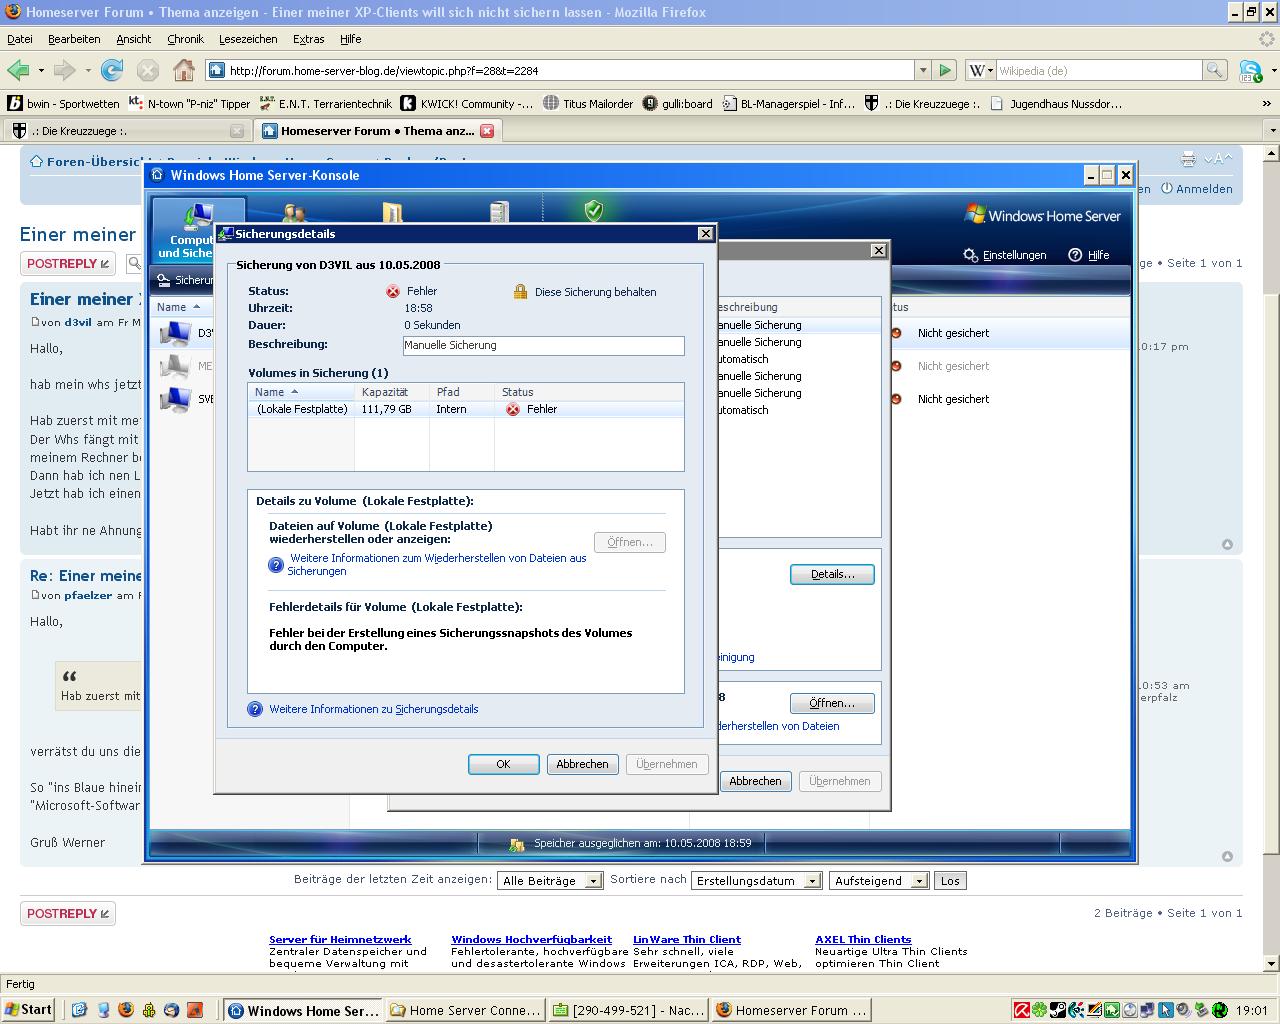The height and width of the screenshot is (1024, 1280).
Task: Open the network health shield icon
Action: point(594,210)
